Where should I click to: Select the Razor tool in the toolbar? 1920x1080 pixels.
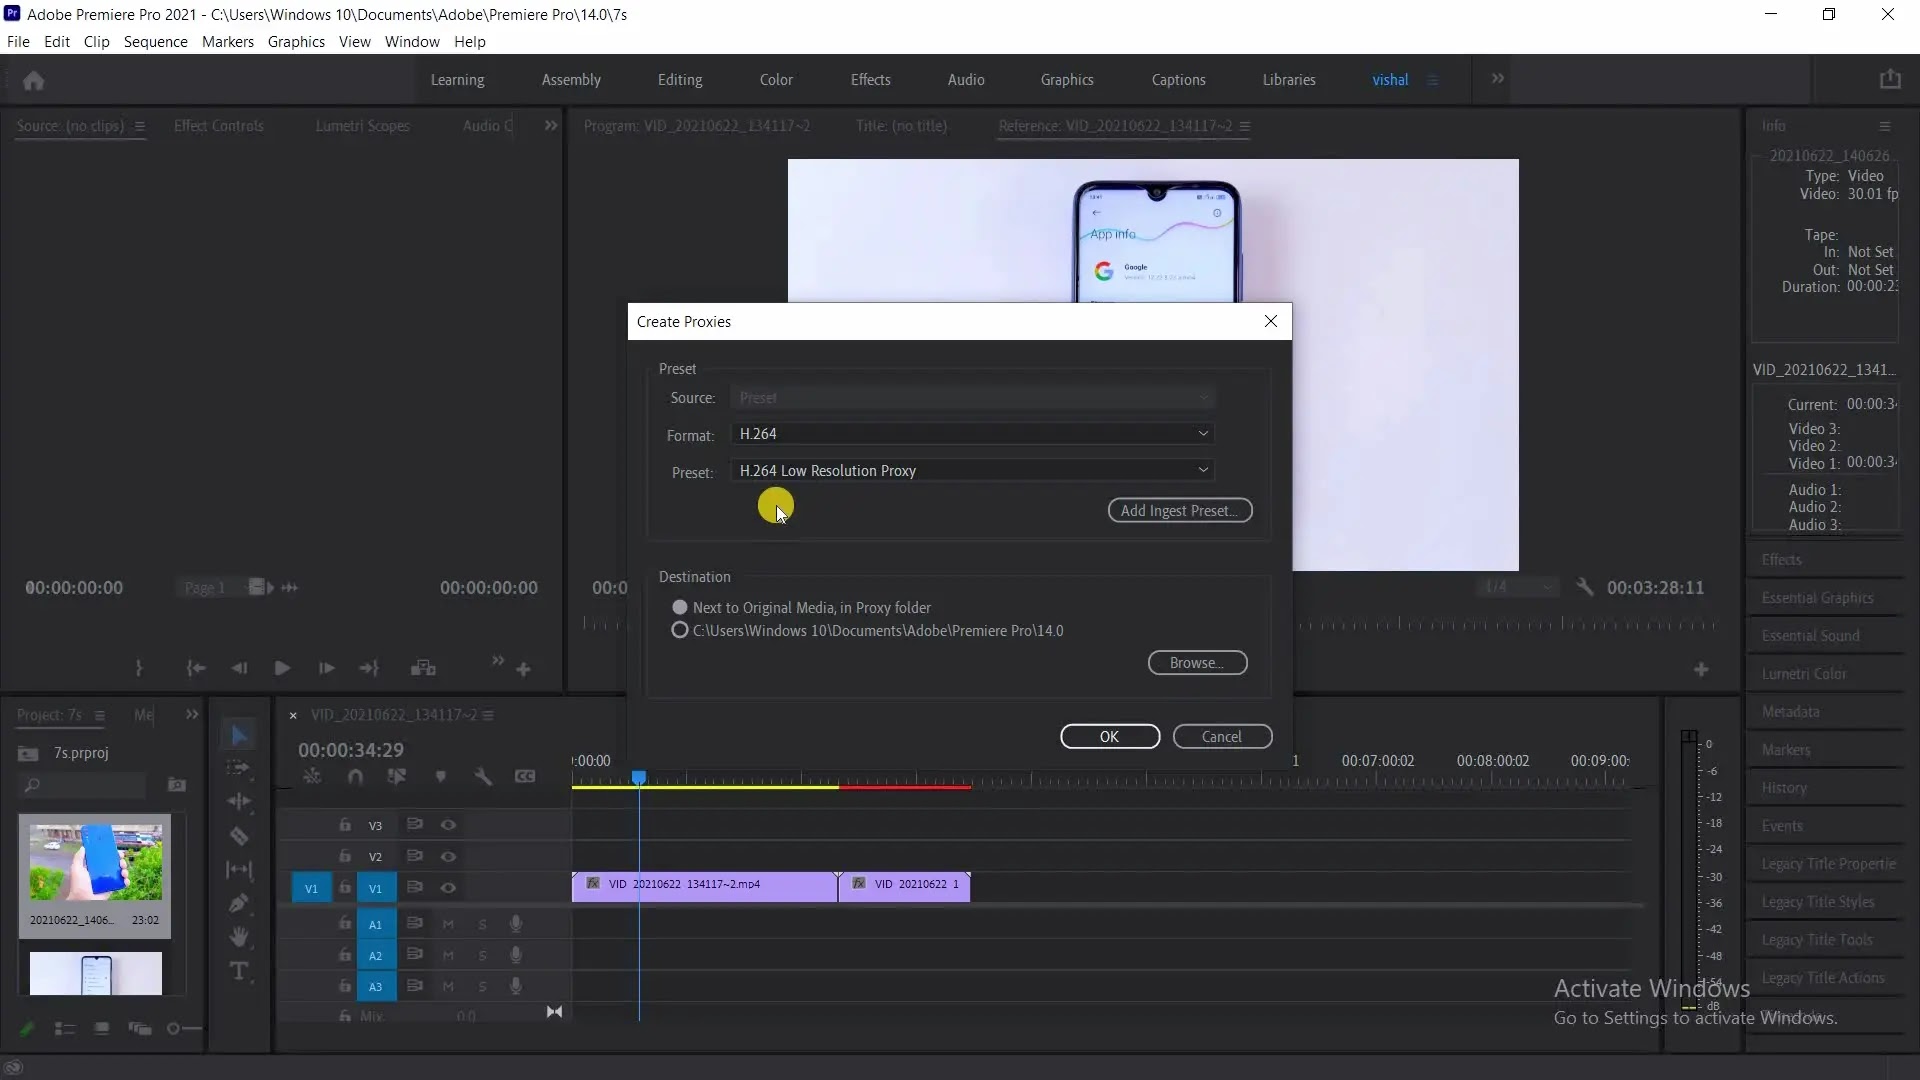(x=238, y=836)
